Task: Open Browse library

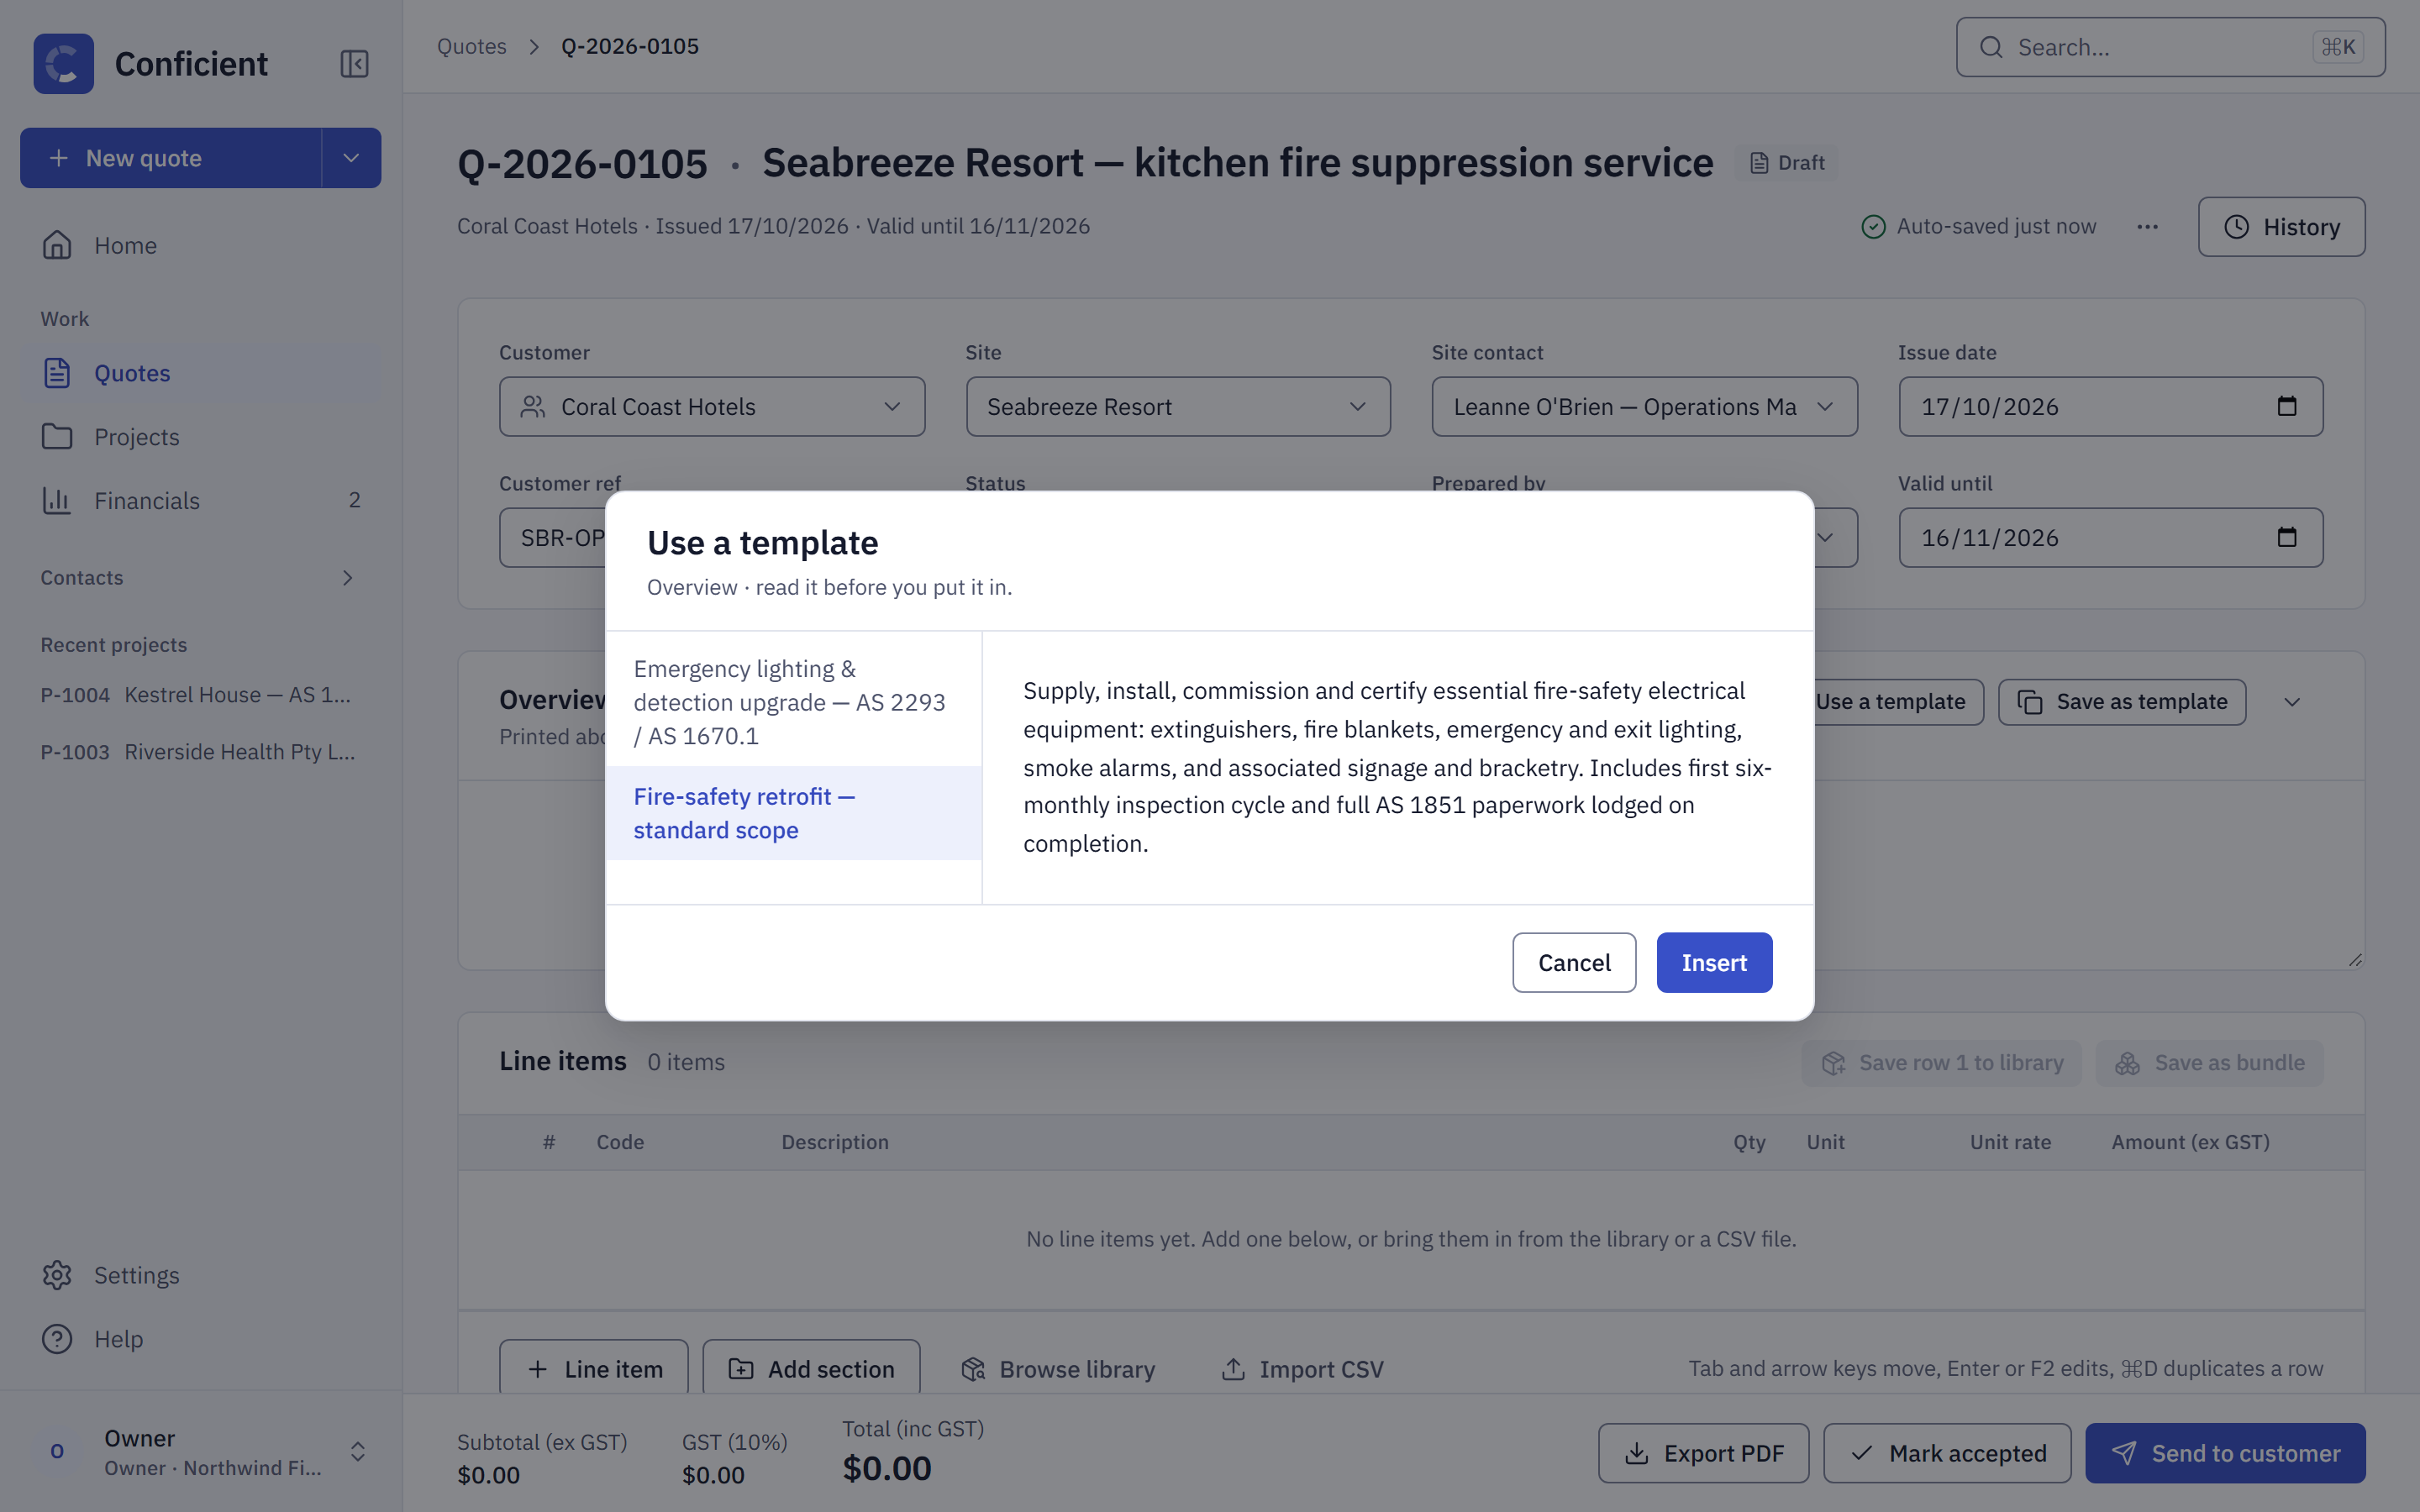Action: [x=1057, y=1368]
